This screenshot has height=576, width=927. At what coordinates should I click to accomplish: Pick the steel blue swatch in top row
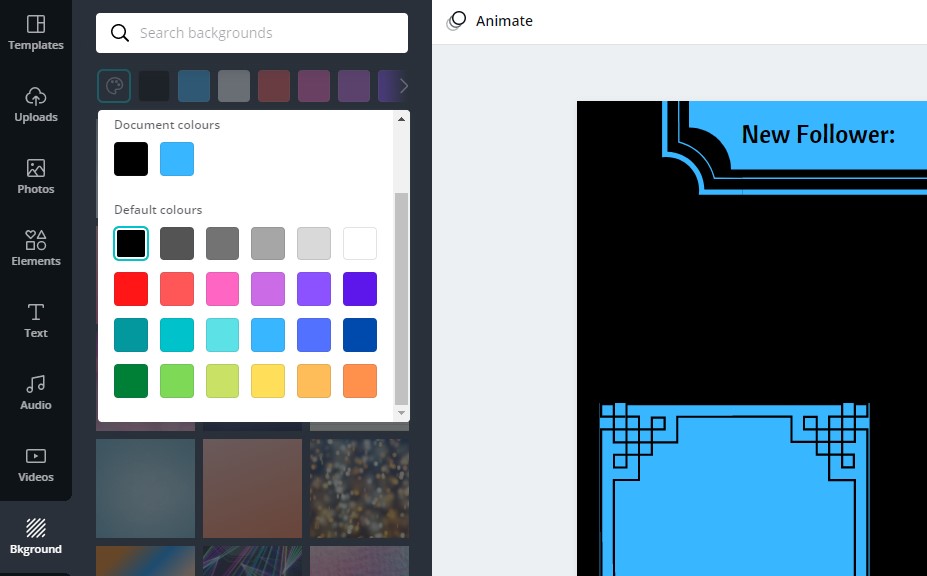coord(194,86)
